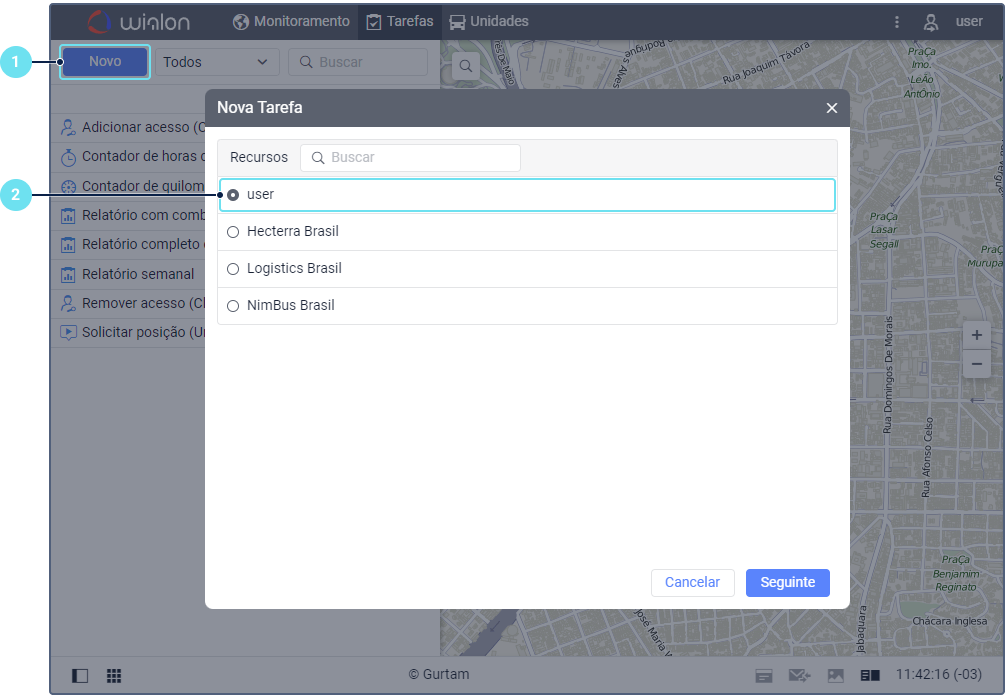
Task: Click the Seguinte button
Action: tap(788, 583)
